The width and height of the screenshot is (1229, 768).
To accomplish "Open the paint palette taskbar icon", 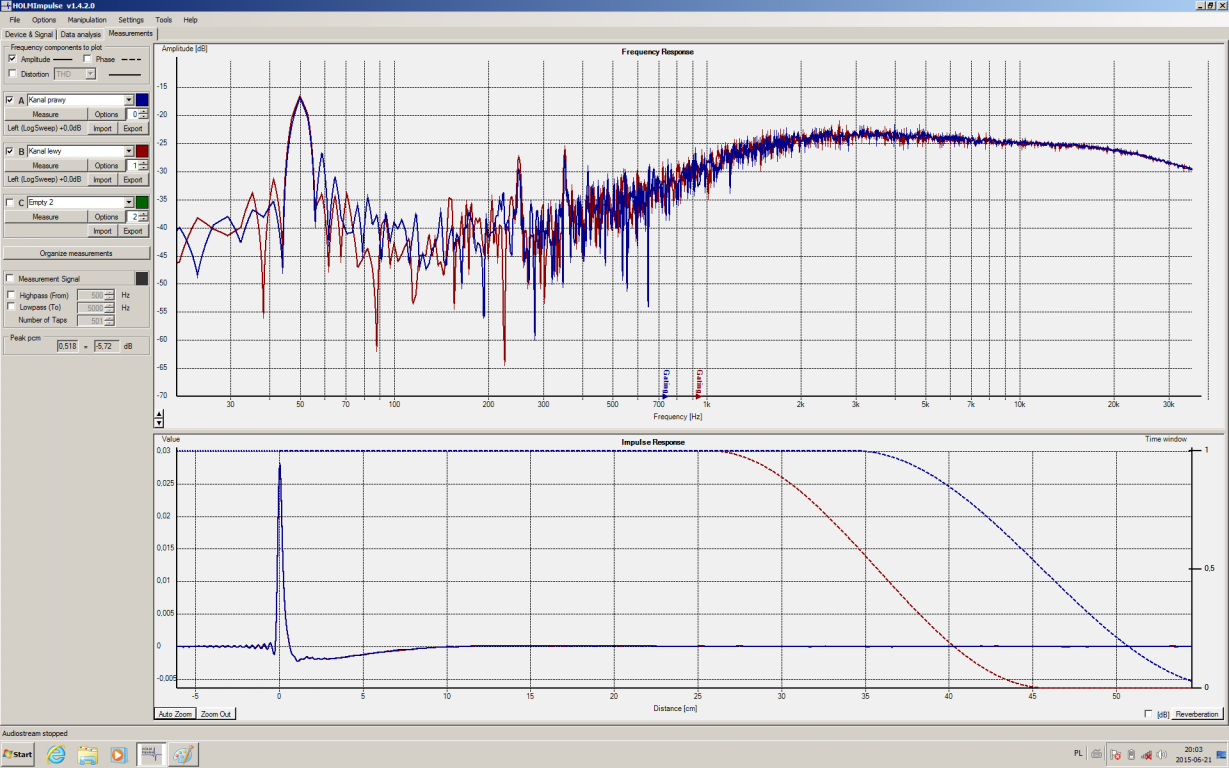I will pos(184,755).
